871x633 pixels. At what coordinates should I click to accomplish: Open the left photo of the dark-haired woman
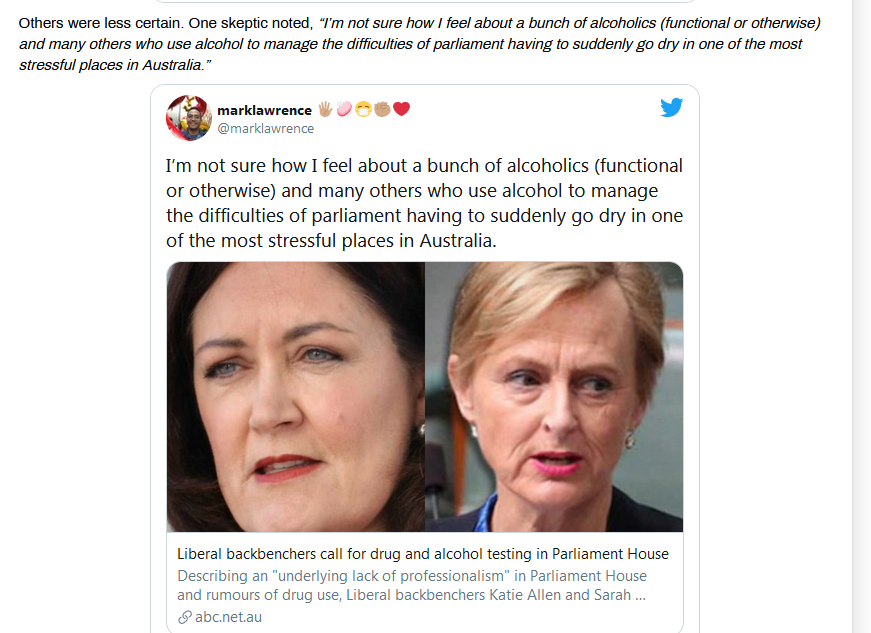coord(296,397)
